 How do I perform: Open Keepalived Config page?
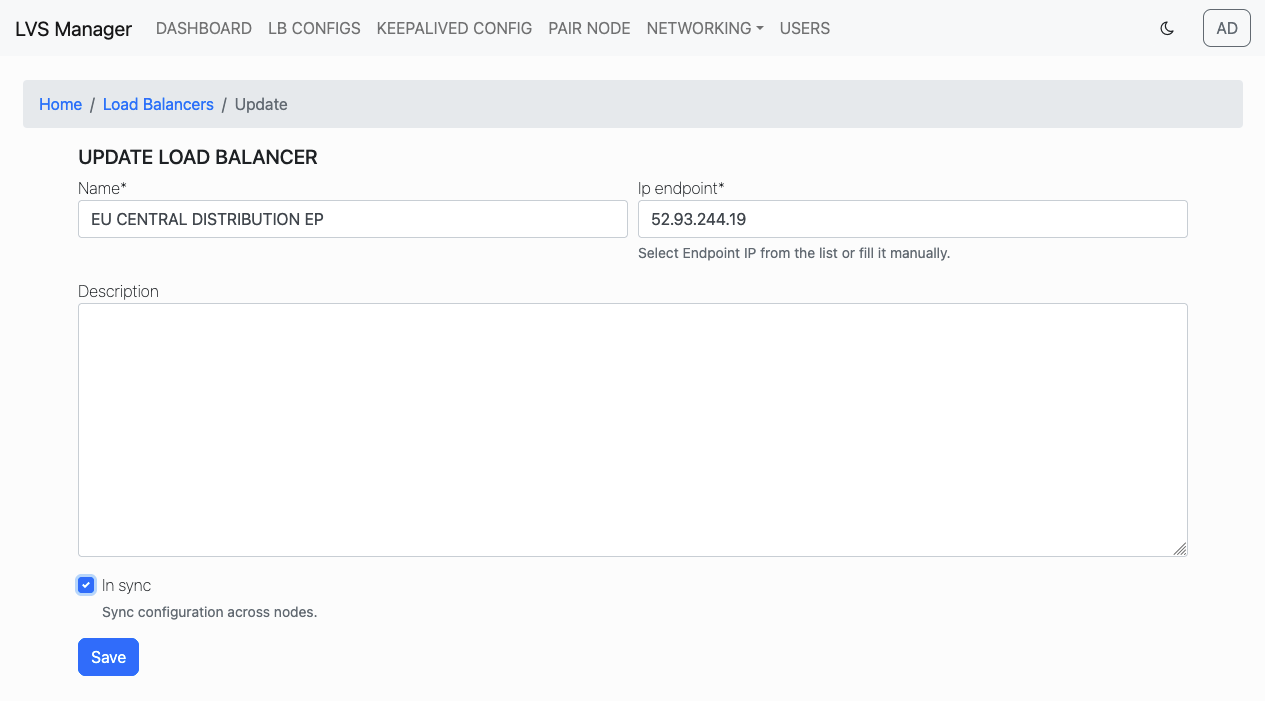tap(454, 28)
